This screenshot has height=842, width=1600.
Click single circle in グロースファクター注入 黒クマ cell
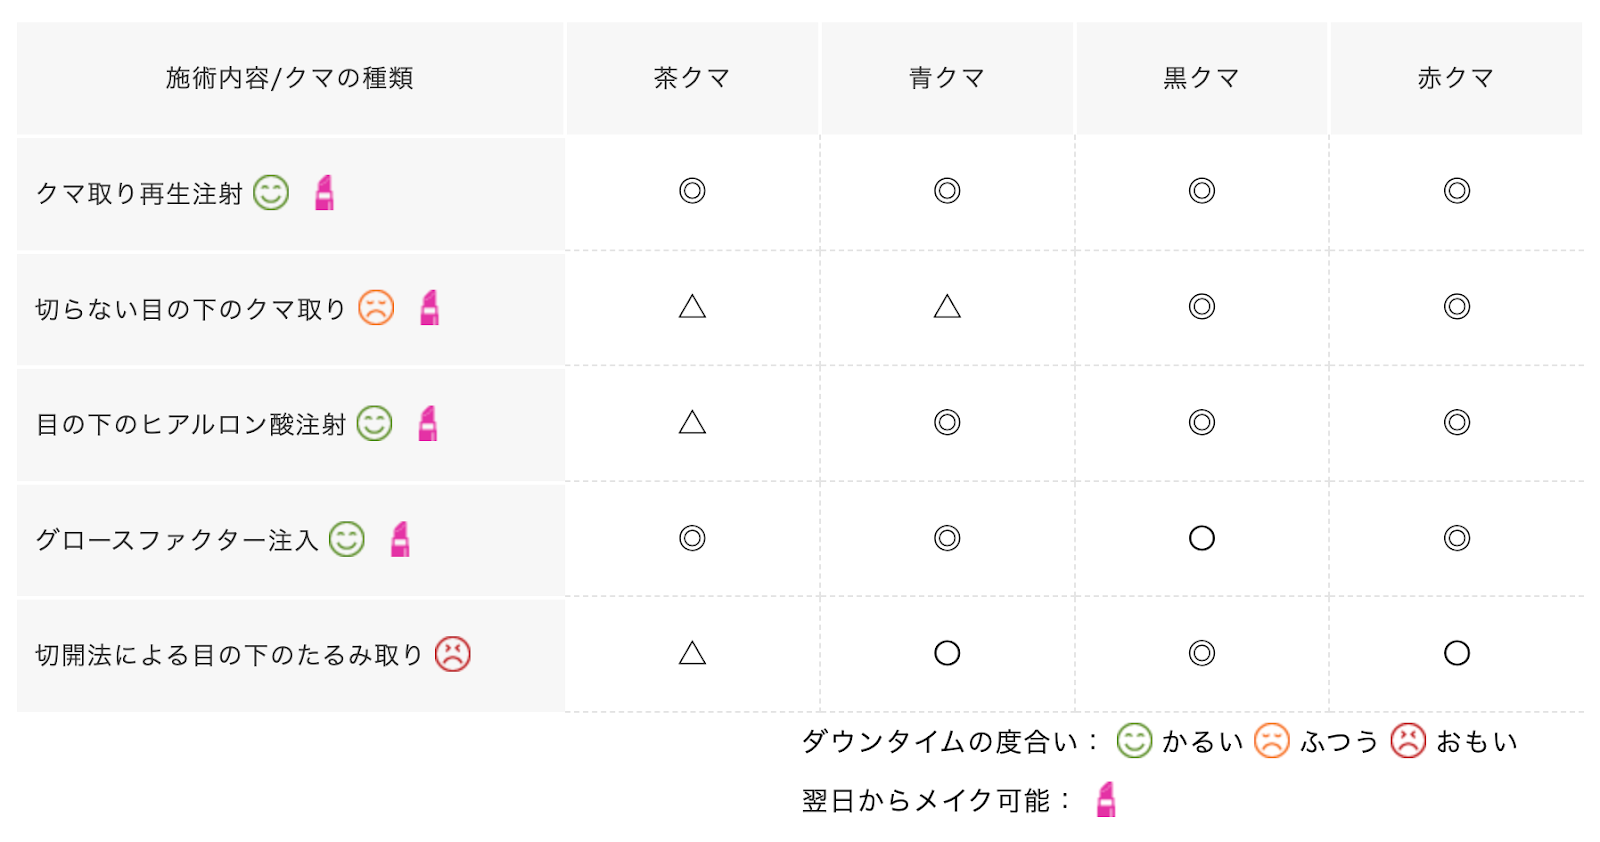[1202, 539]
